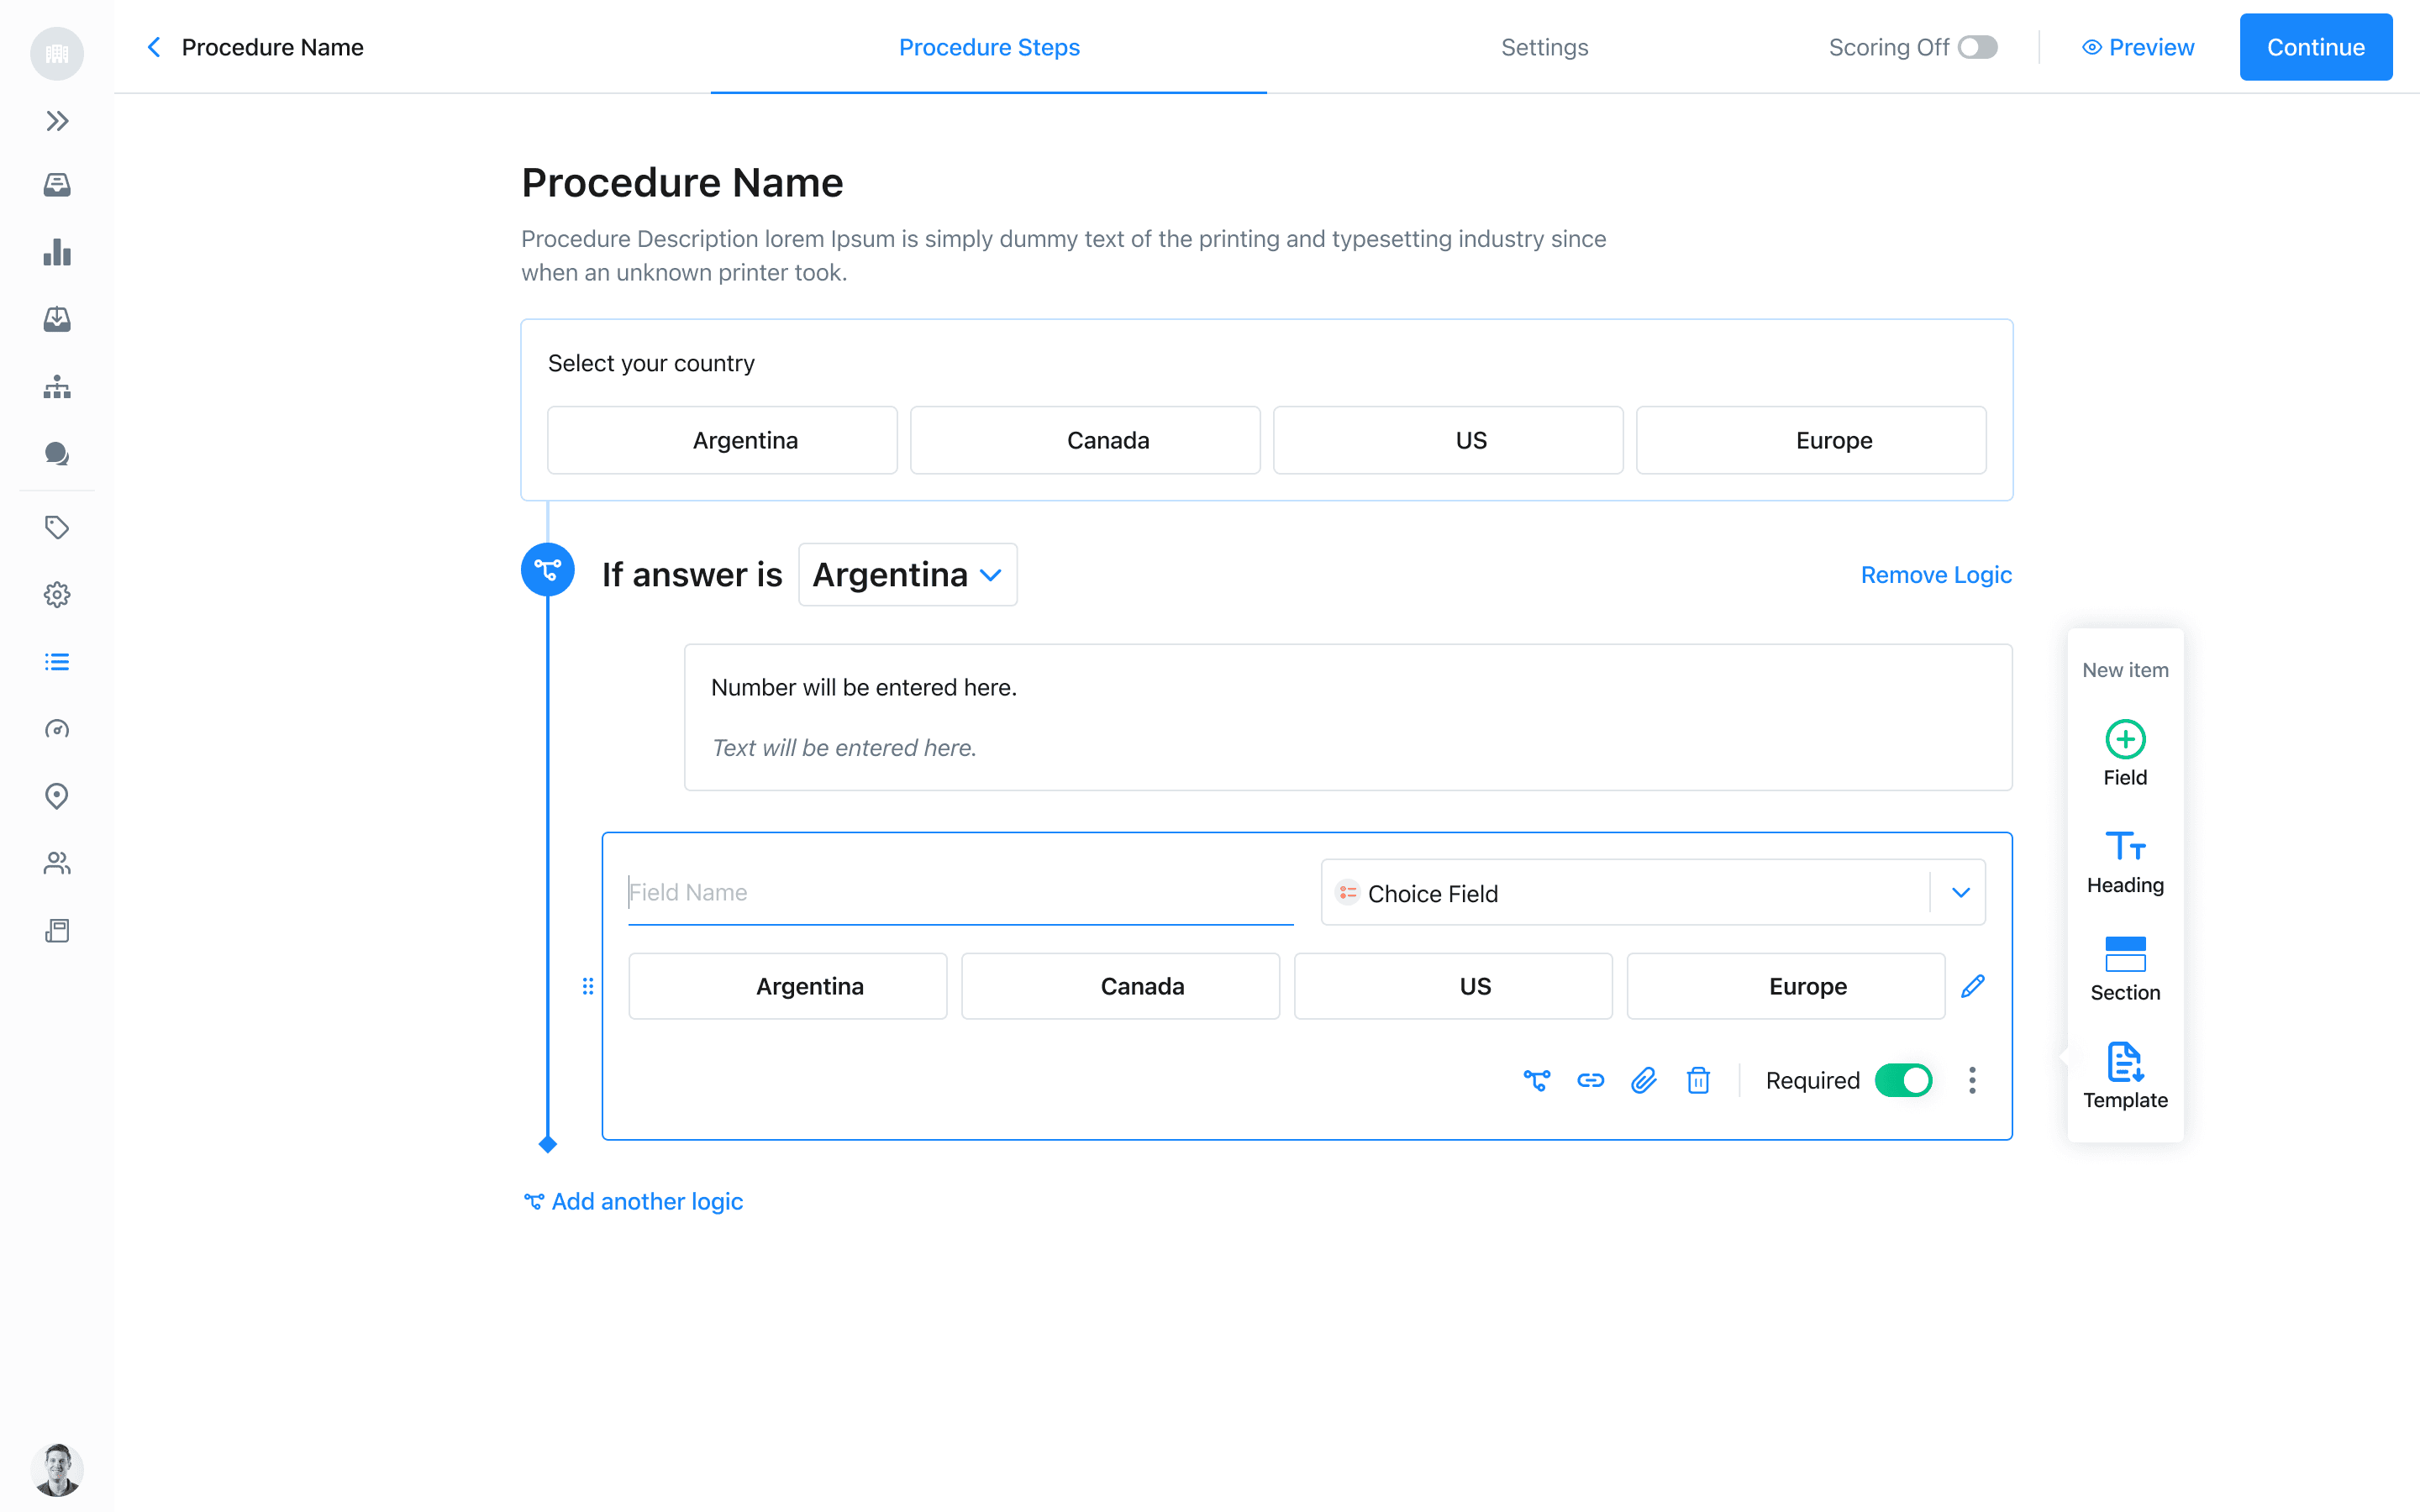Edit choices with the pencil icon
Image resolution: width=2420 pixels, height=1512 pixels.
[1972, 986]
